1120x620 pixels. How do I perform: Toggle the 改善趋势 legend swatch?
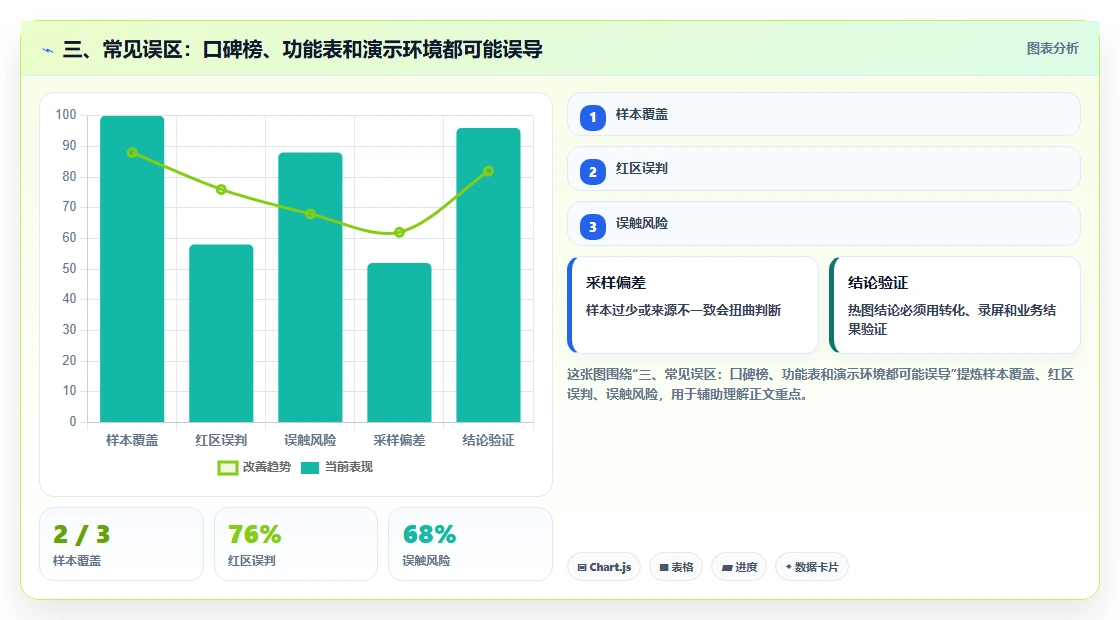click(x=228, y=468)
